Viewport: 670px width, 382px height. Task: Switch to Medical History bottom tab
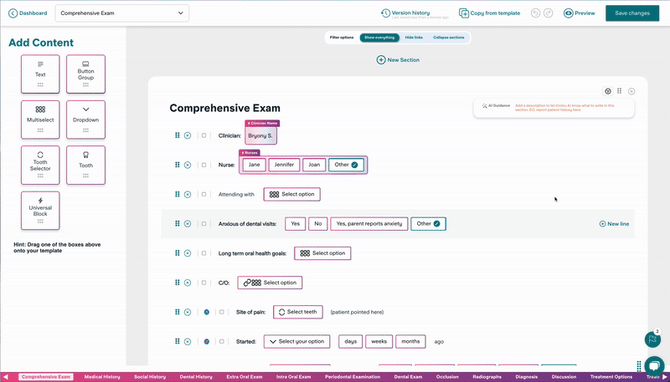coord(102,377)
